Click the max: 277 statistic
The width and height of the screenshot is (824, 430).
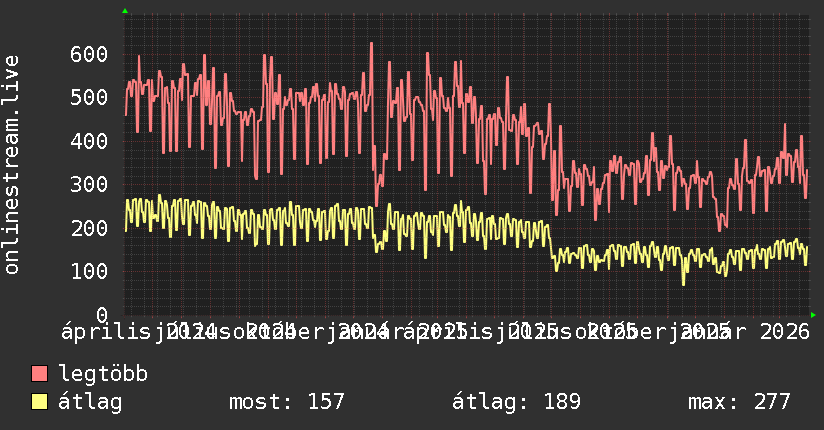click(x=739, y=402)
